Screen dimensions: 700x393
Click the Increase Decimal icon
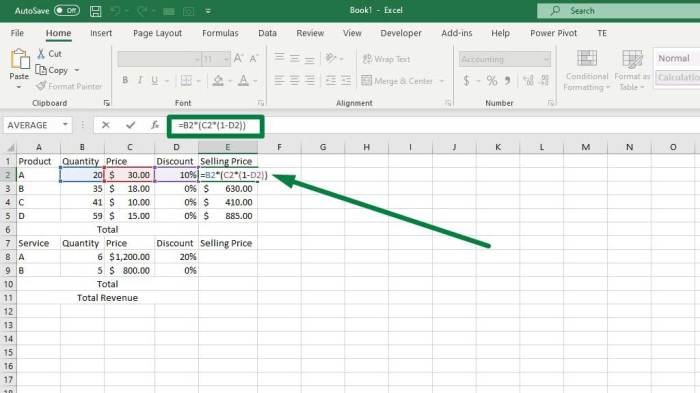tap(529, 80)
